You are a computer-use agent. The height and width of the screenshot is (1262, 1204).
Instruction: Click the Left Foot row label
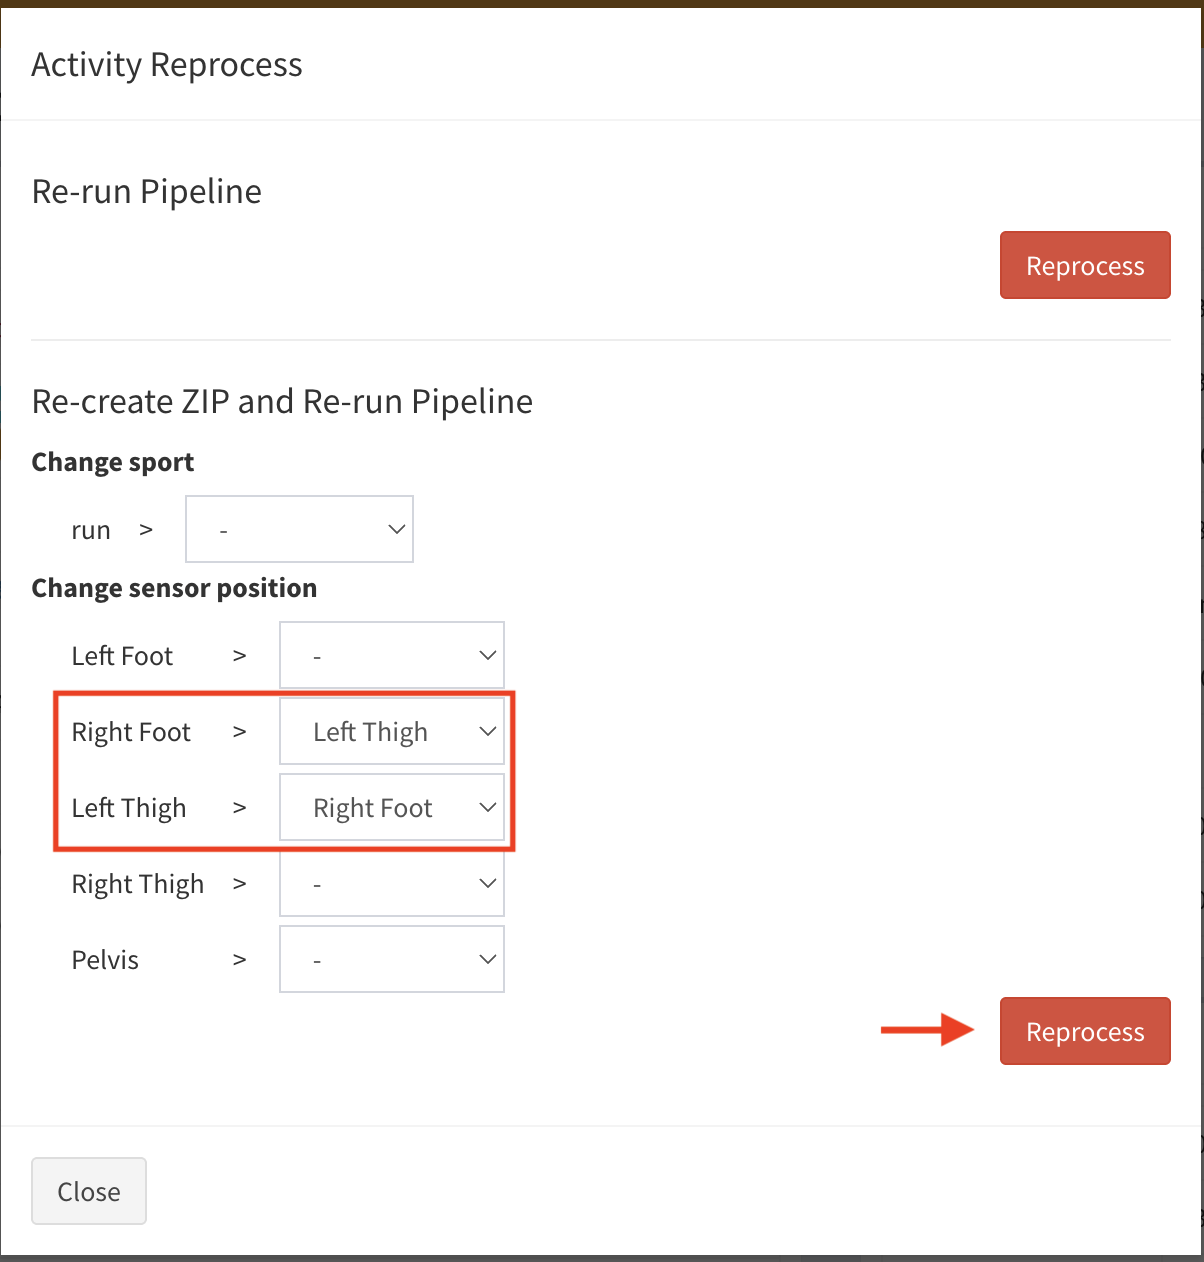(122, 656)
